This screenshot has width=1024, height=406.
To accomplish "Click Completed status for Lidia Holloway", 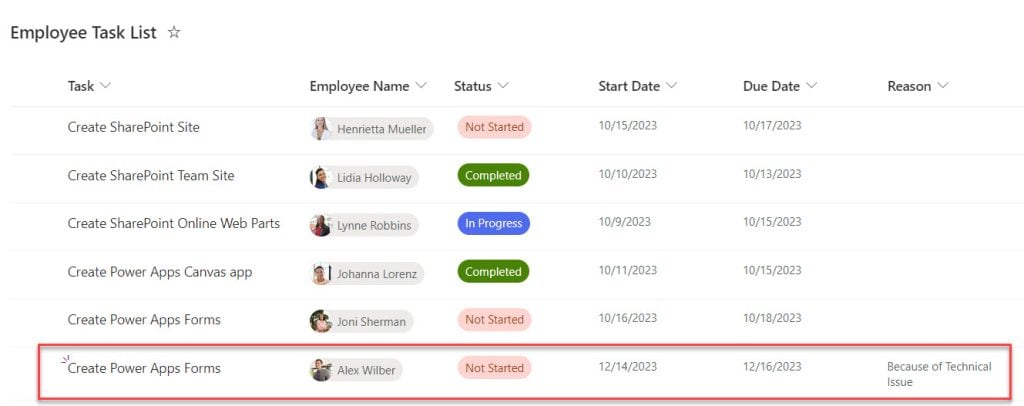I will (493, 176).
